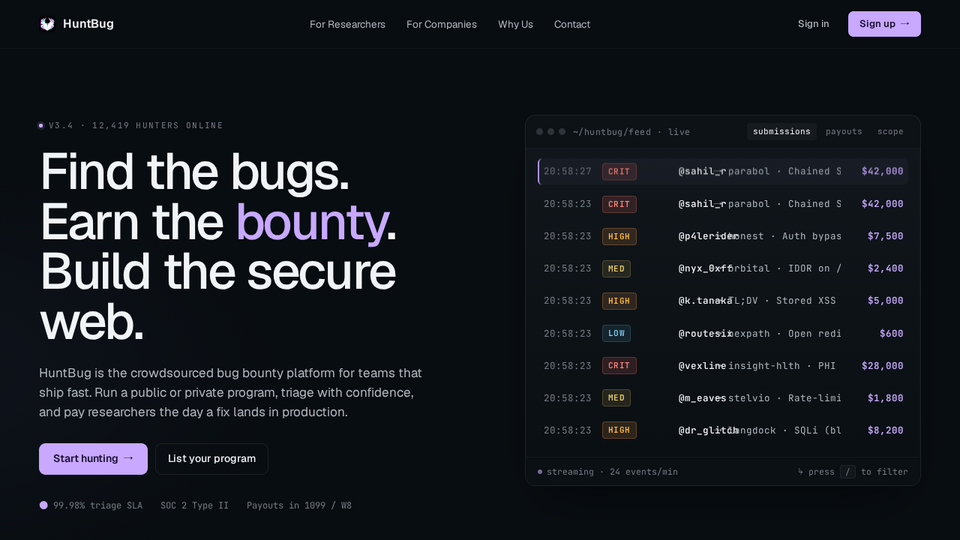Click the Sign up button

(884, 24)
